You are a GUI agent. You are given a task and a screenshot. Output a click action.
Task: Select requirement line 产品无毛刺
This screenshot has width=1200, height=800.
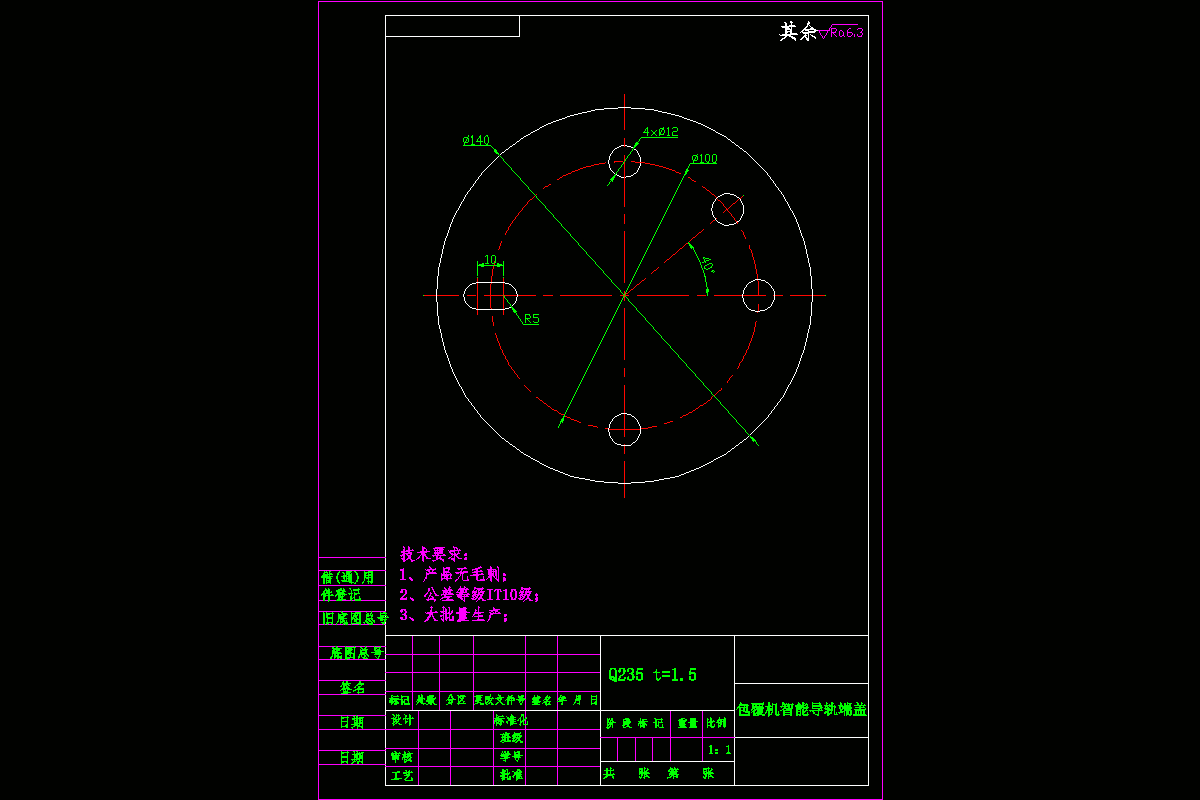[454, 575]
